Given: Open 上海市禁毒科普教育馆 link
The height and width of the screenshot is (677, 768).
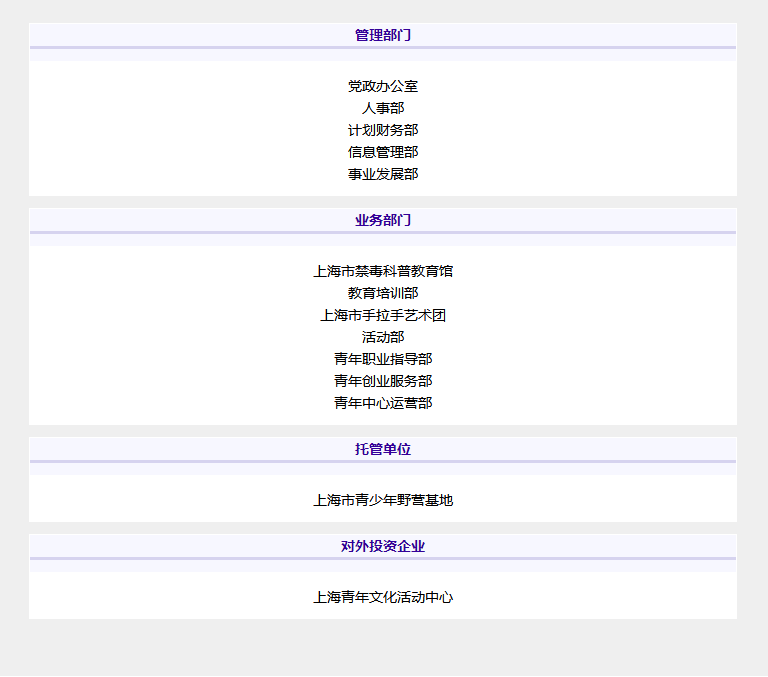Looking at the screenshot, I should pos(383,271).
